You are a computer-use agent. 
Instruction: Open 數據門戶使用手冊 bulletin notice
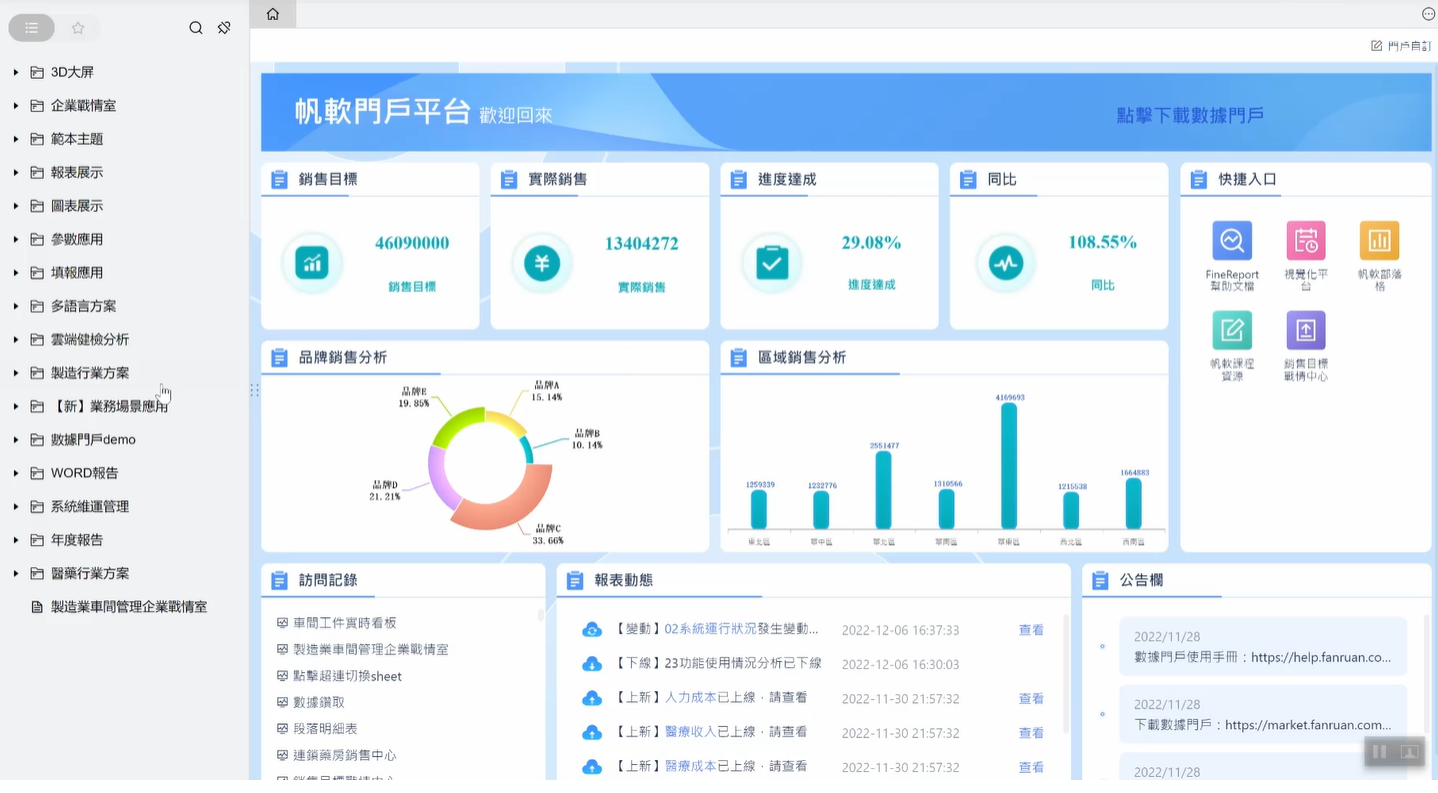(1263, 647)
